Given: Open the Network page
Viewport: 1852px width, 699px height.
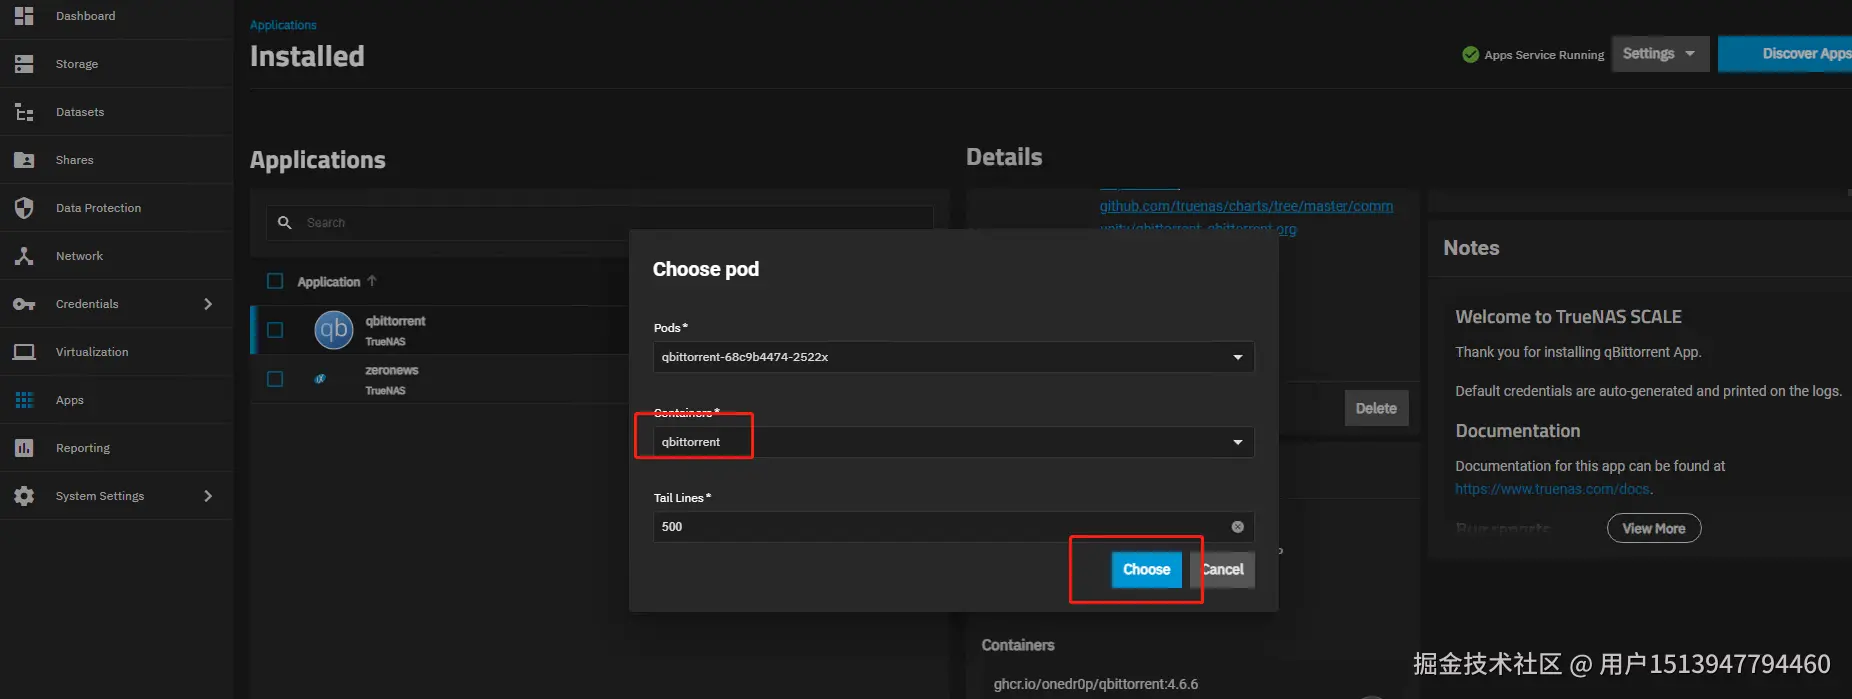Looking at the screenshot, I should point(79,256).
